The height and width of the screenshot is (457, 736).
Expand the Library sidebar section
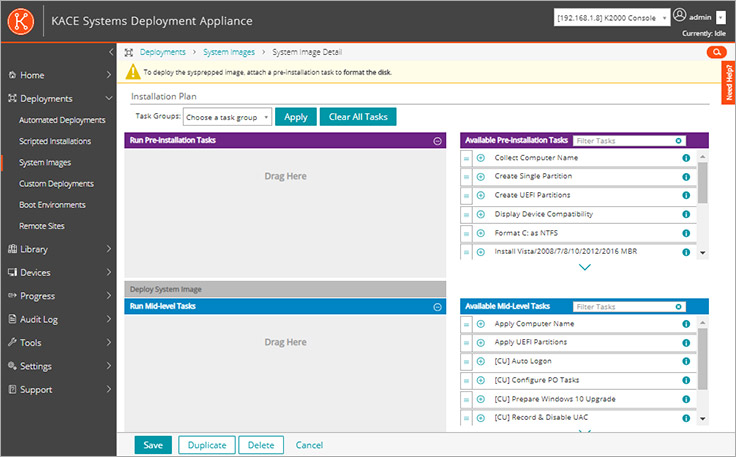coord(108,249)
